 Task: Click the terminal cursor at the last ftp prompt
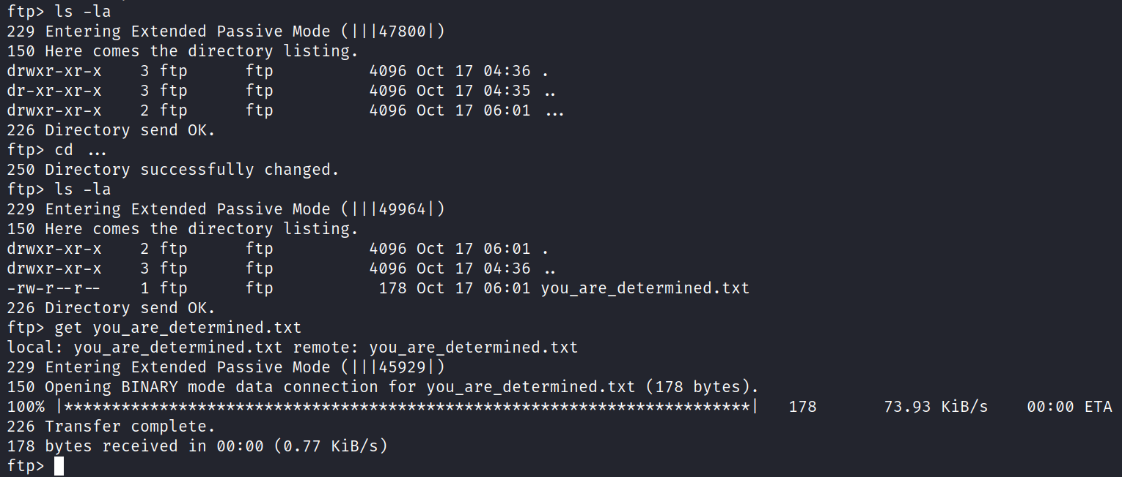click(x=59, y=466)
